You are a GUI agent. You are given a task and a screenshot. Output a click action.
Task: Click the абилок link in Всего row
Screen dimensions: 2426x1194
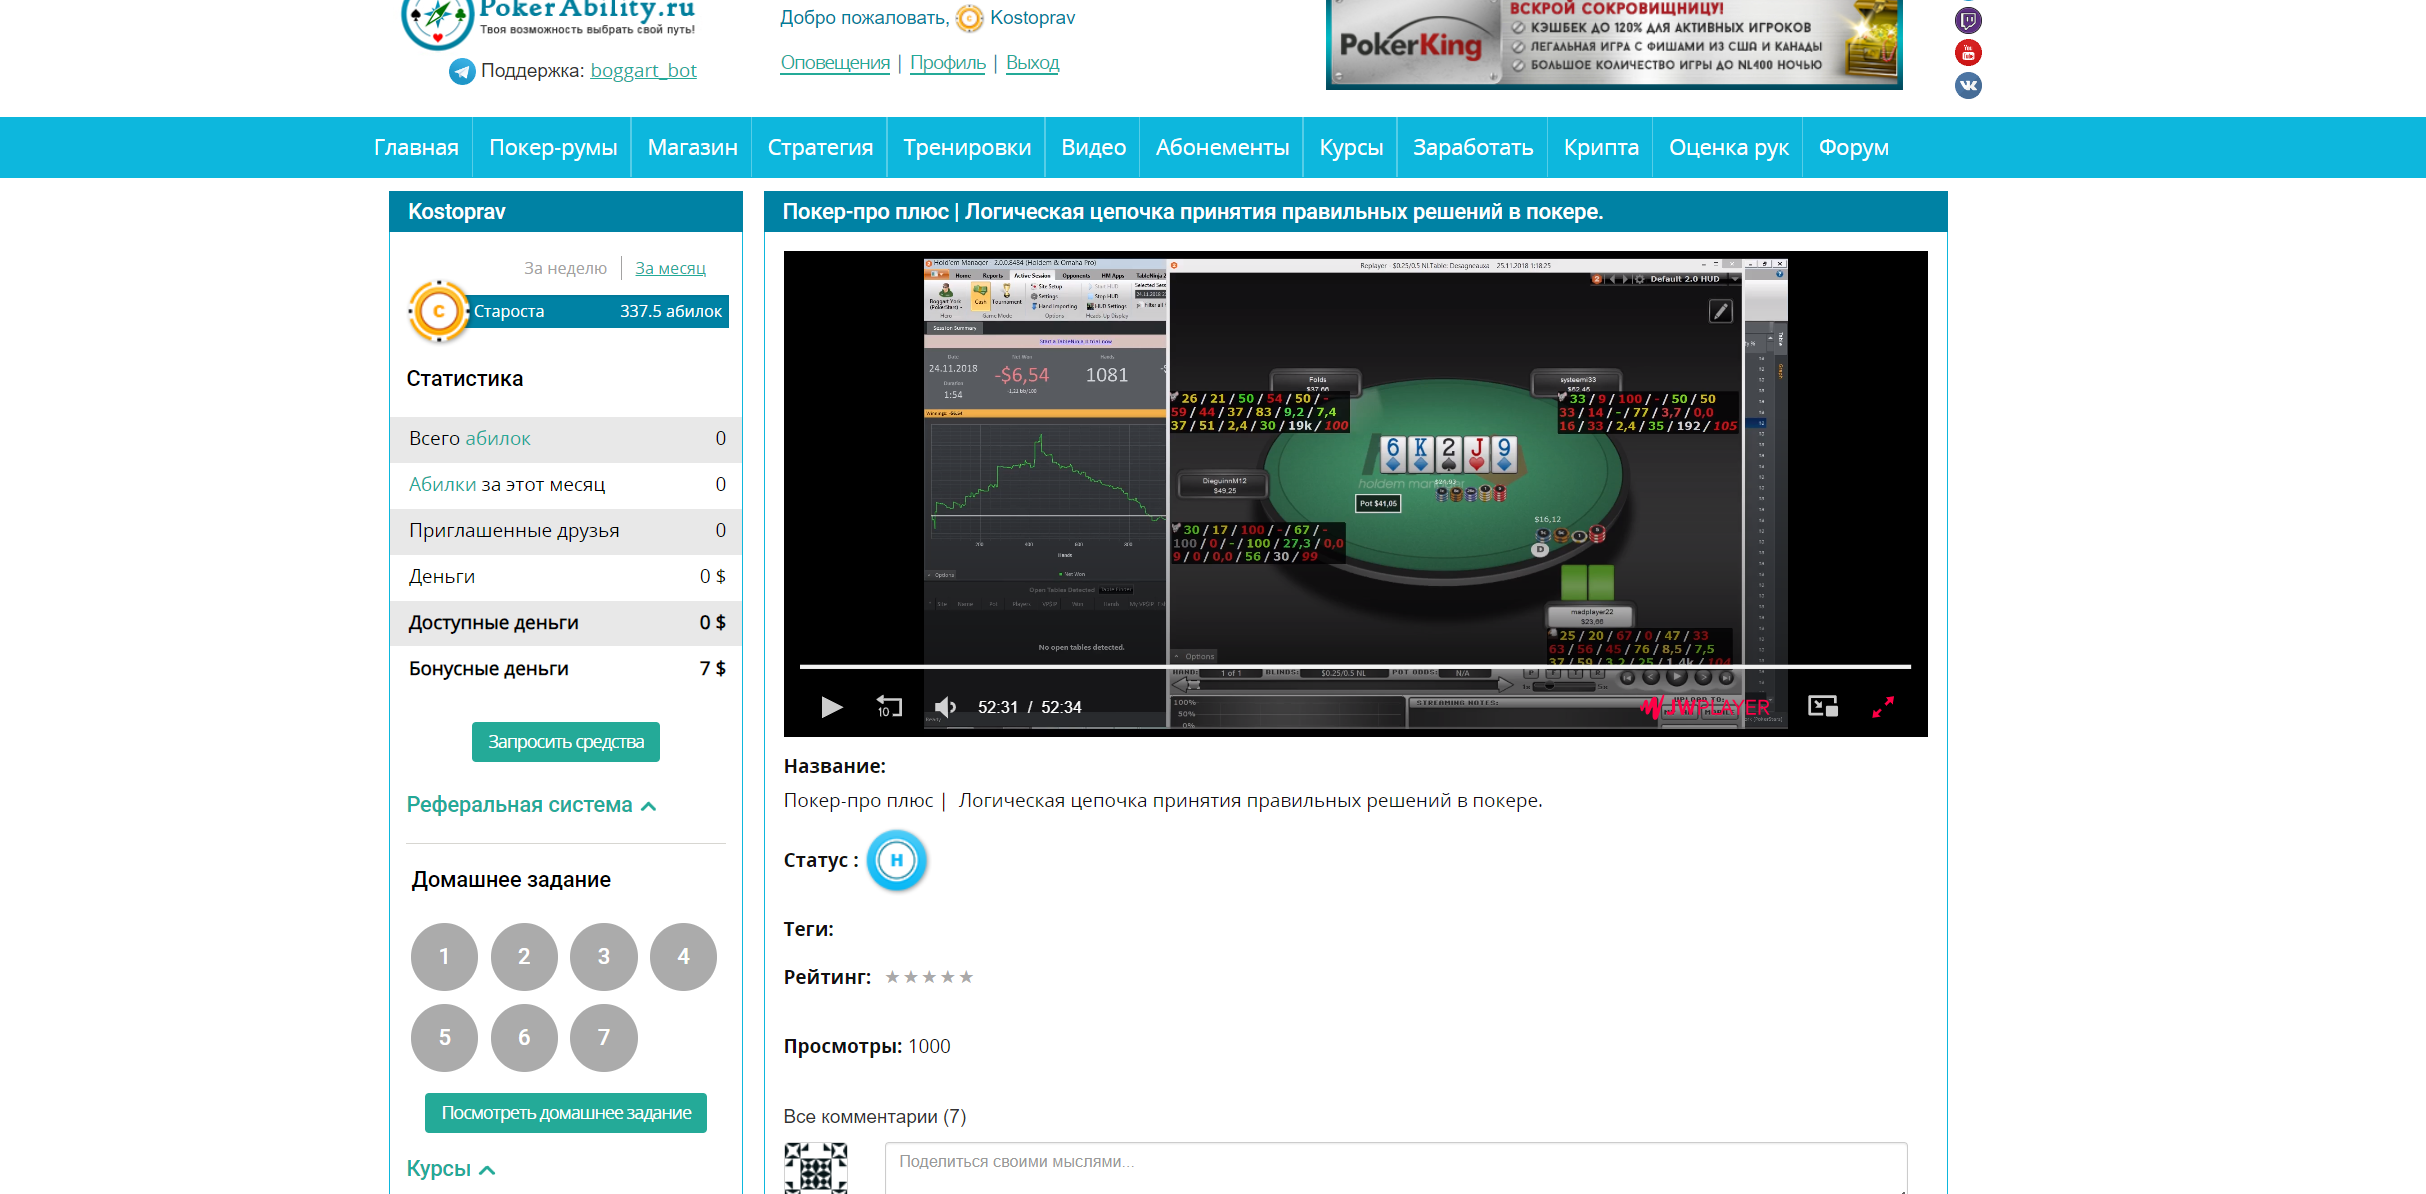point(498,439)
